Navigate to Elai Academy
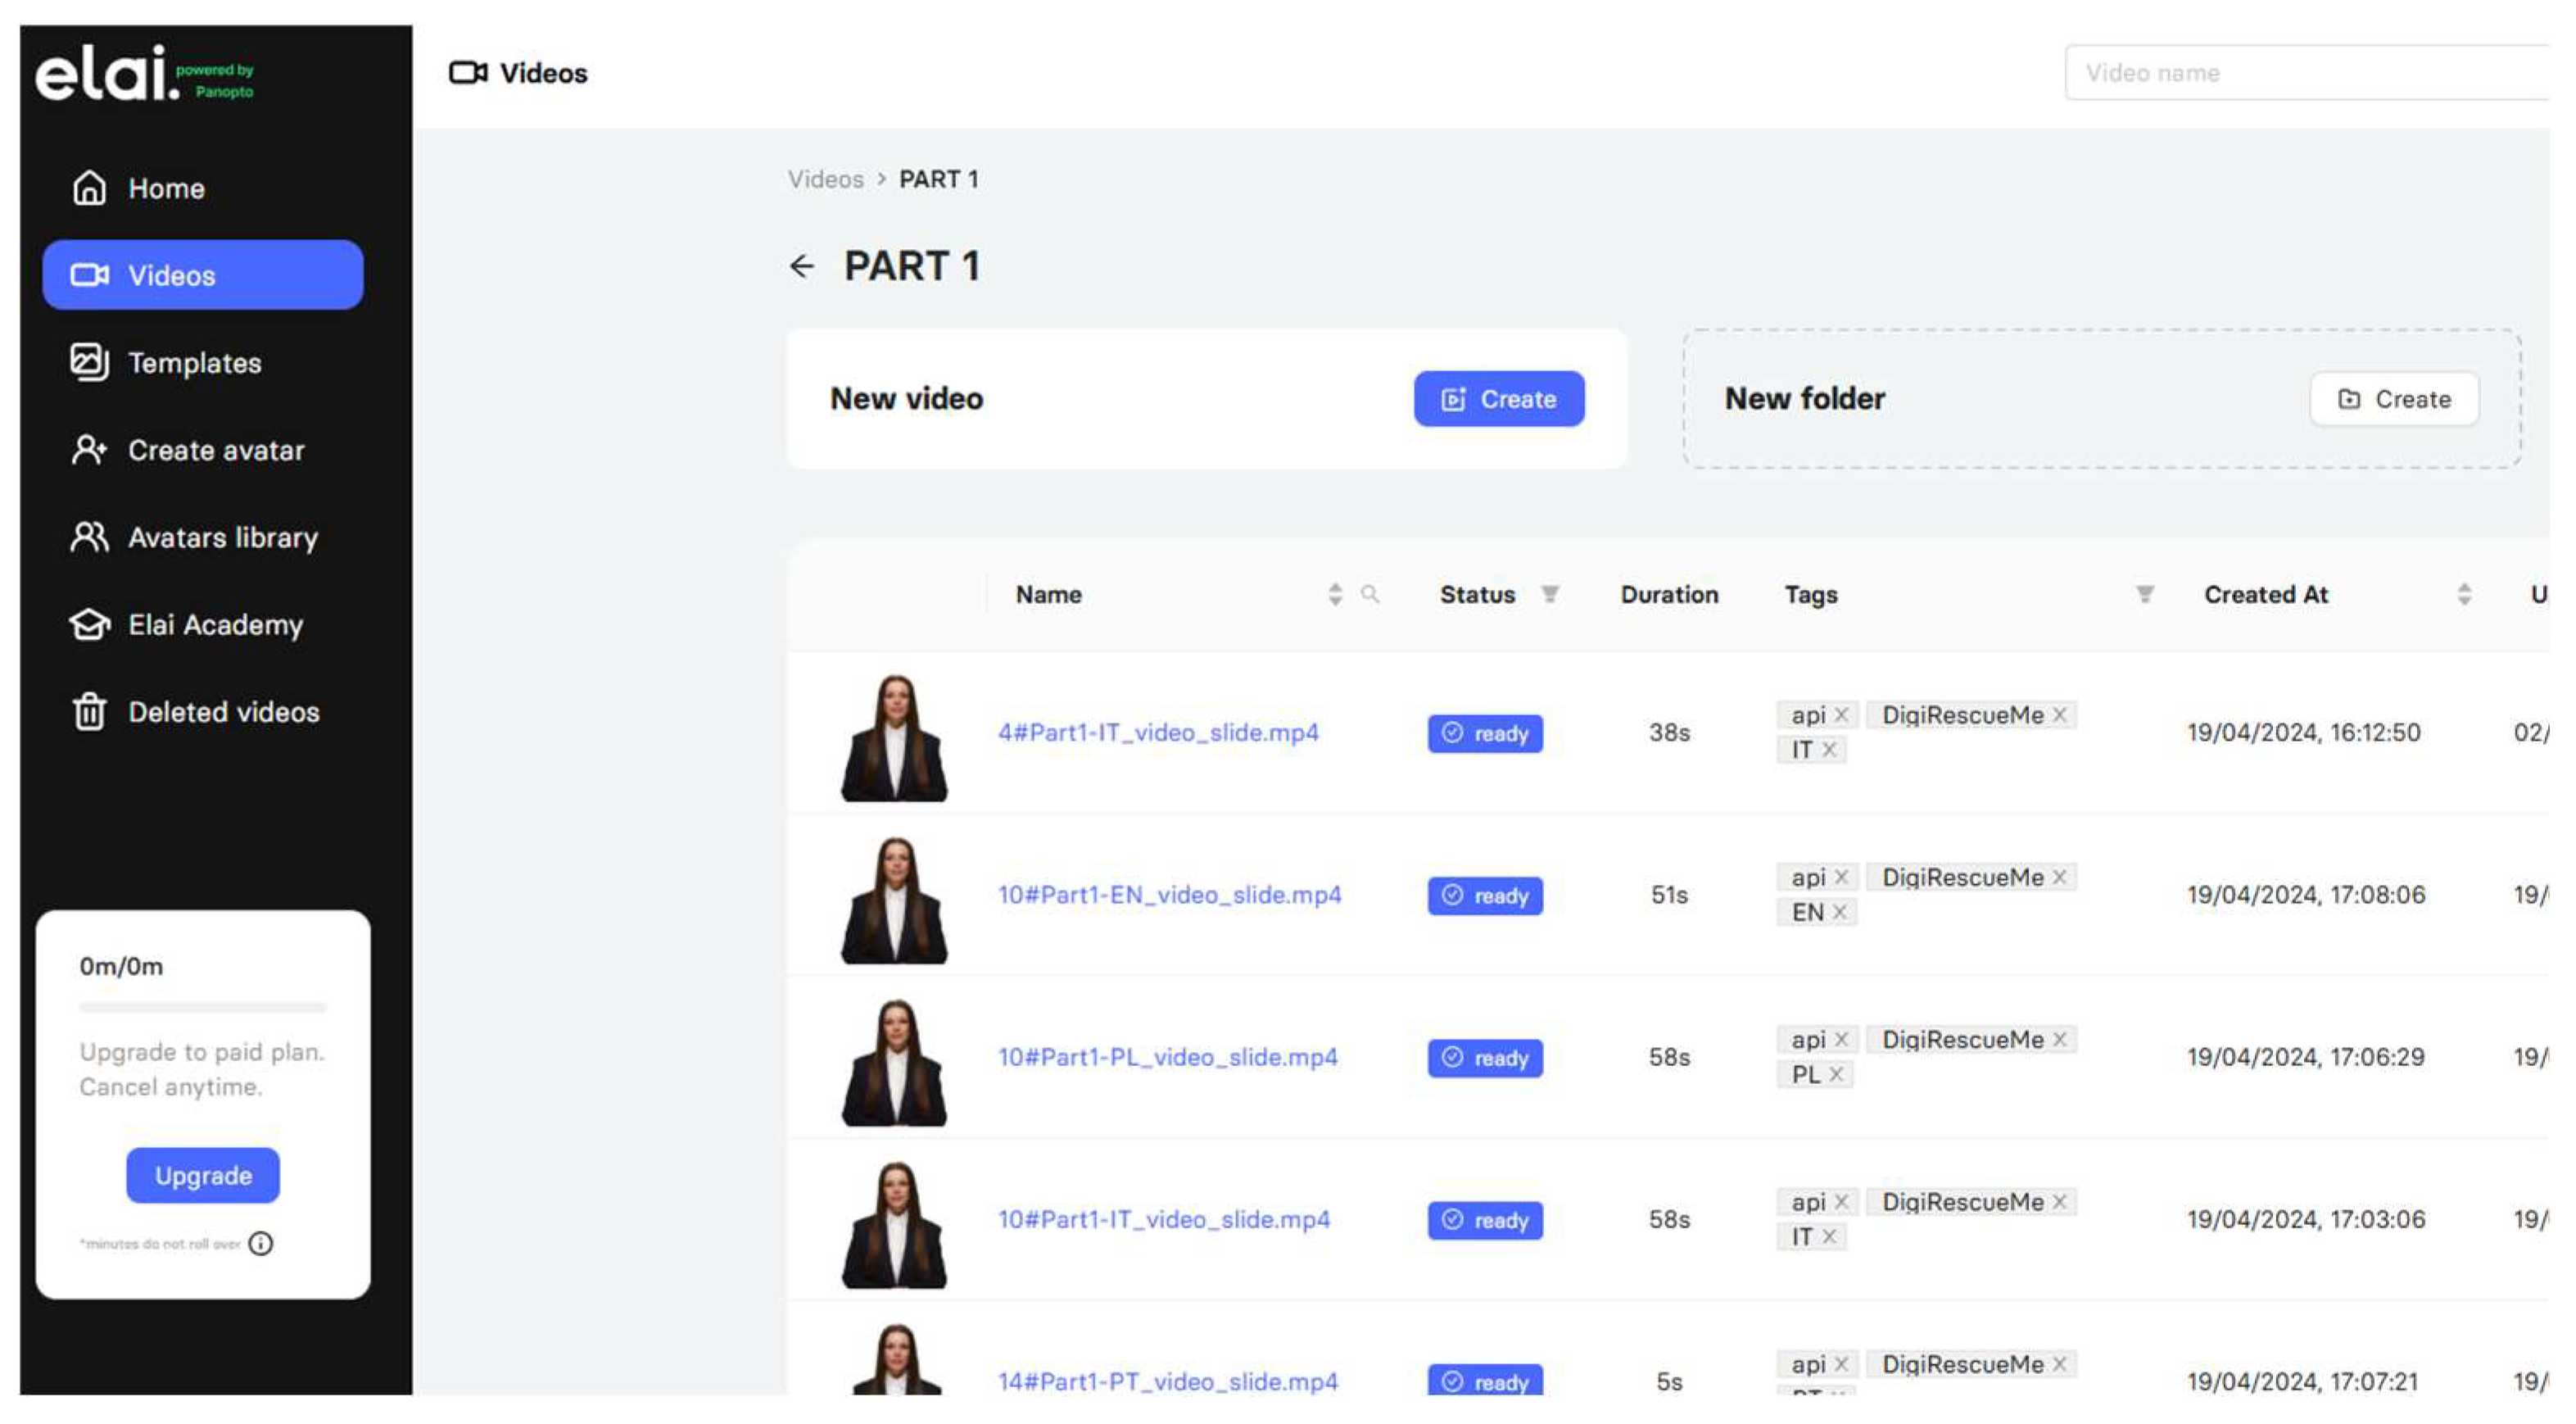This screenshot has width=2576, height=1424. coord(215,625)
